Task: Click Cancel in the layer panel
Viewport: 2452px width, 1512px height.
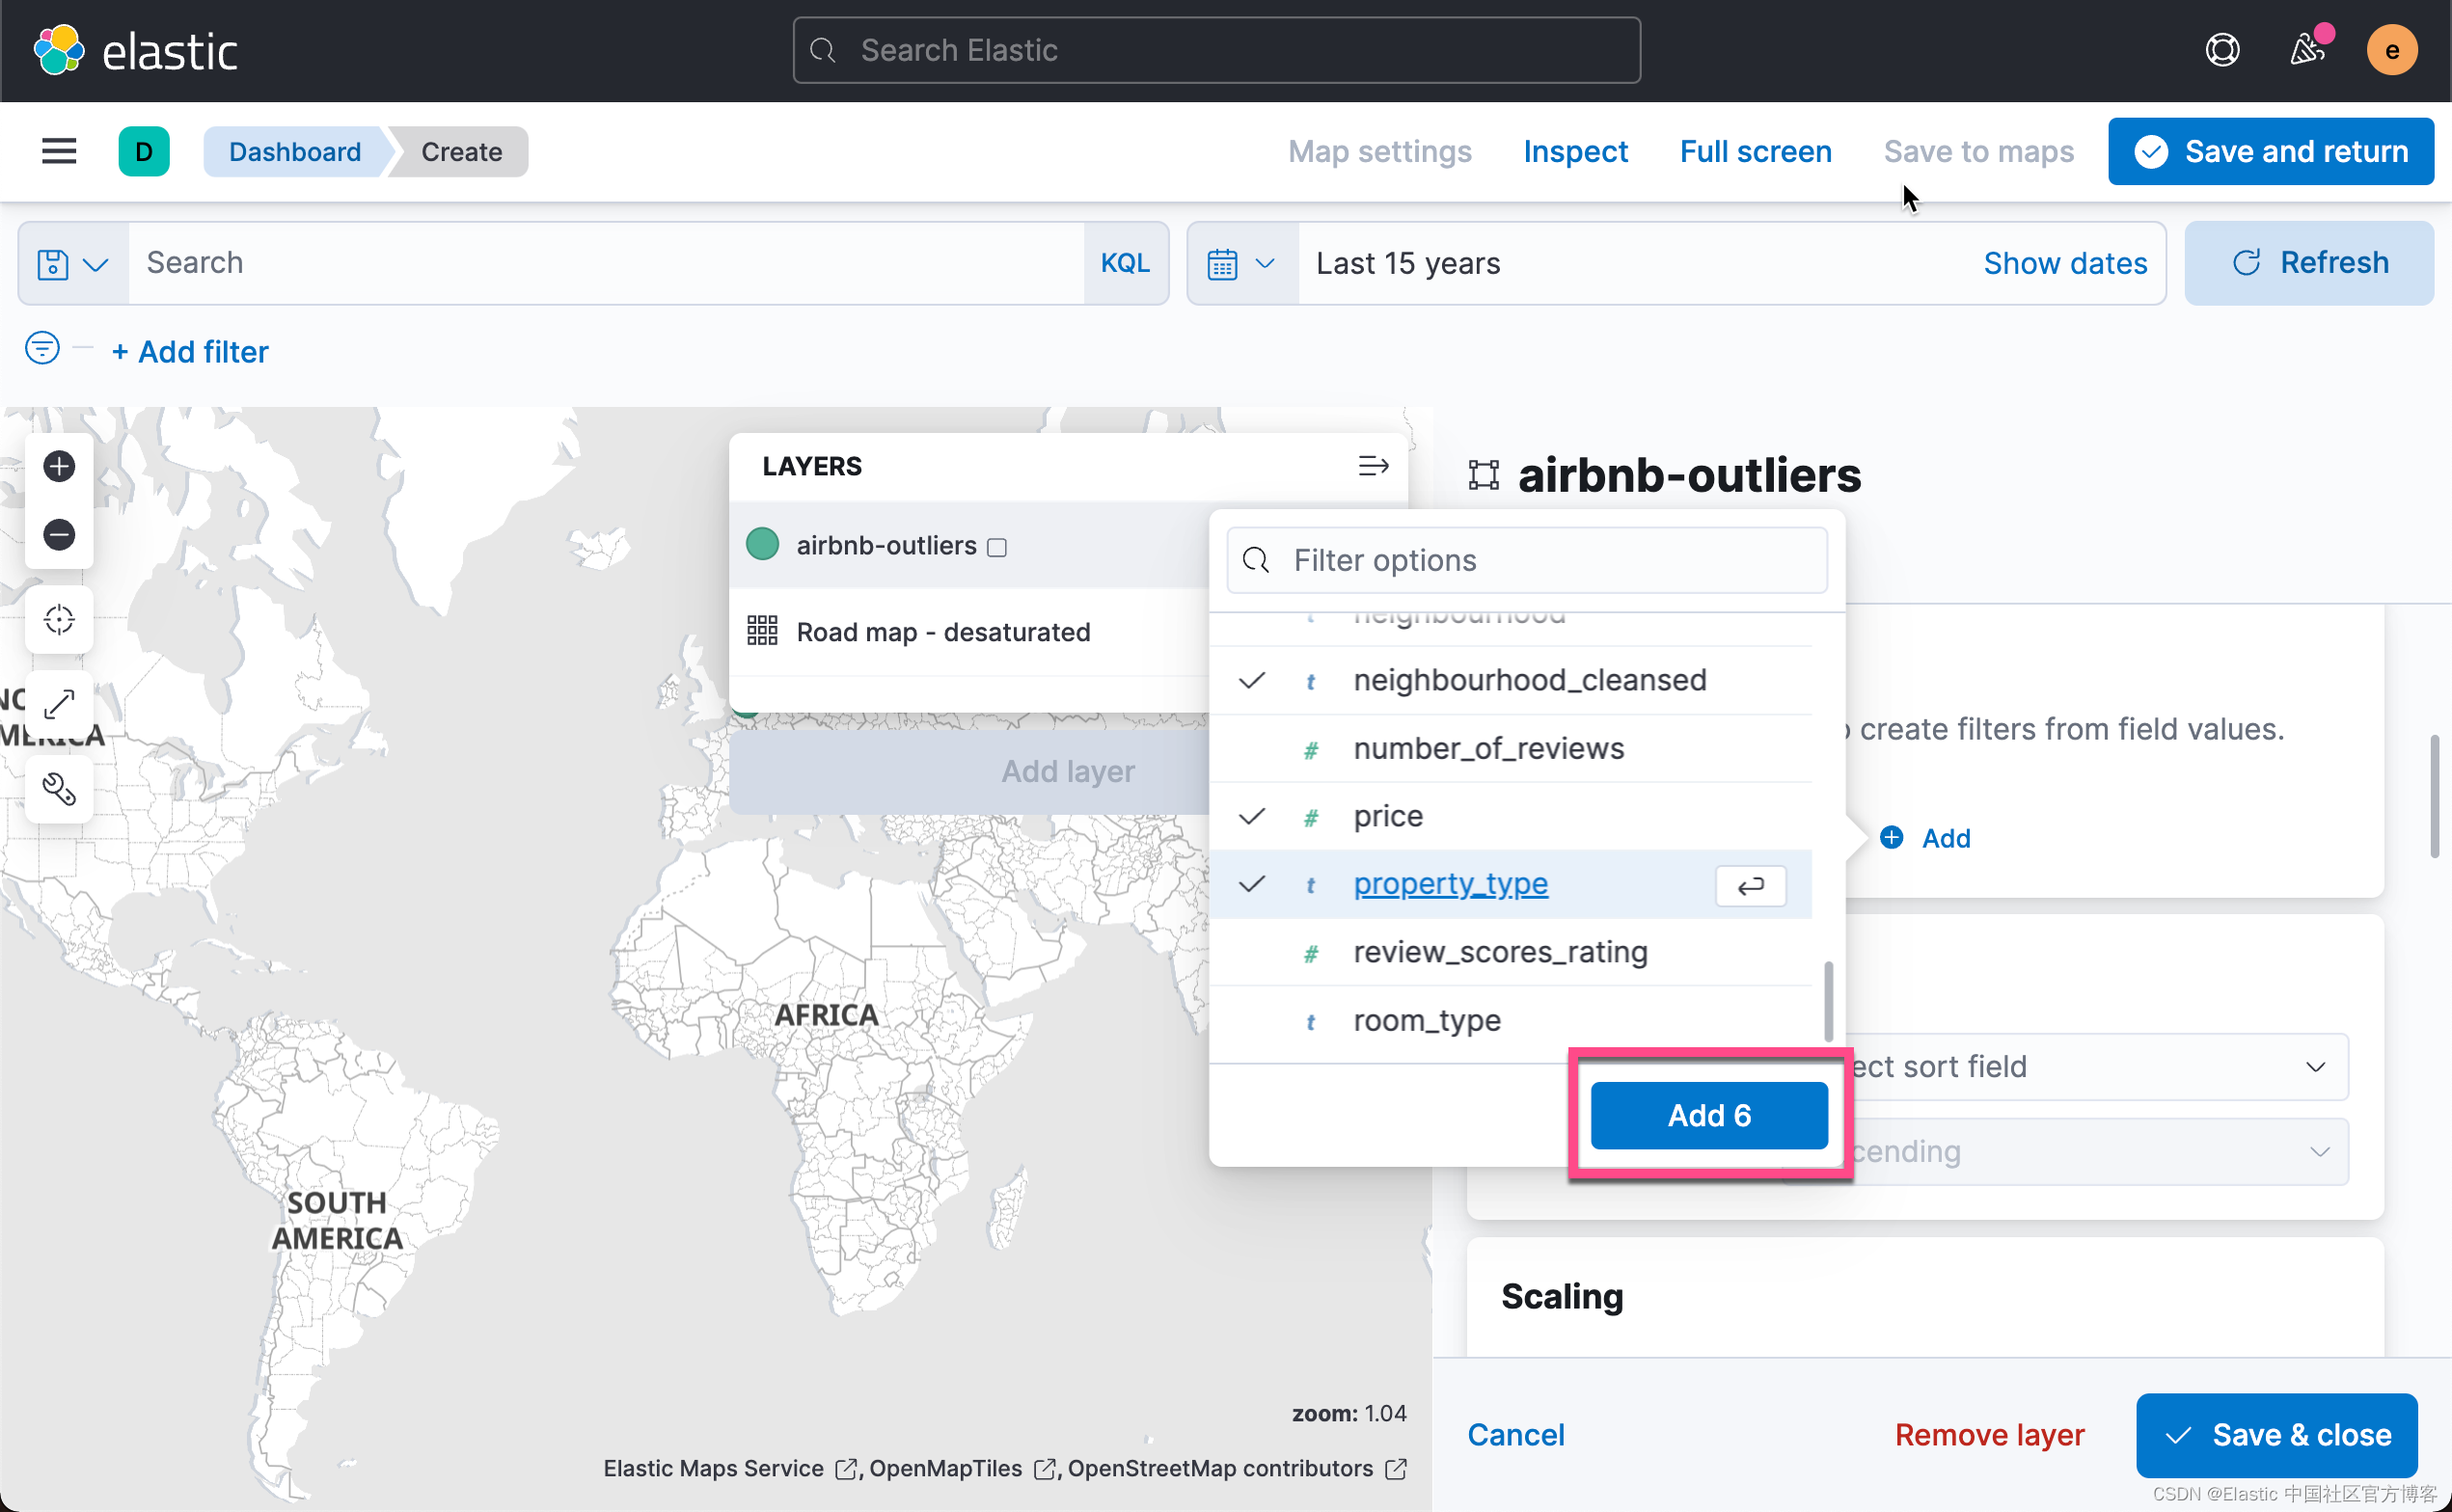Action: [1515, 1435]
